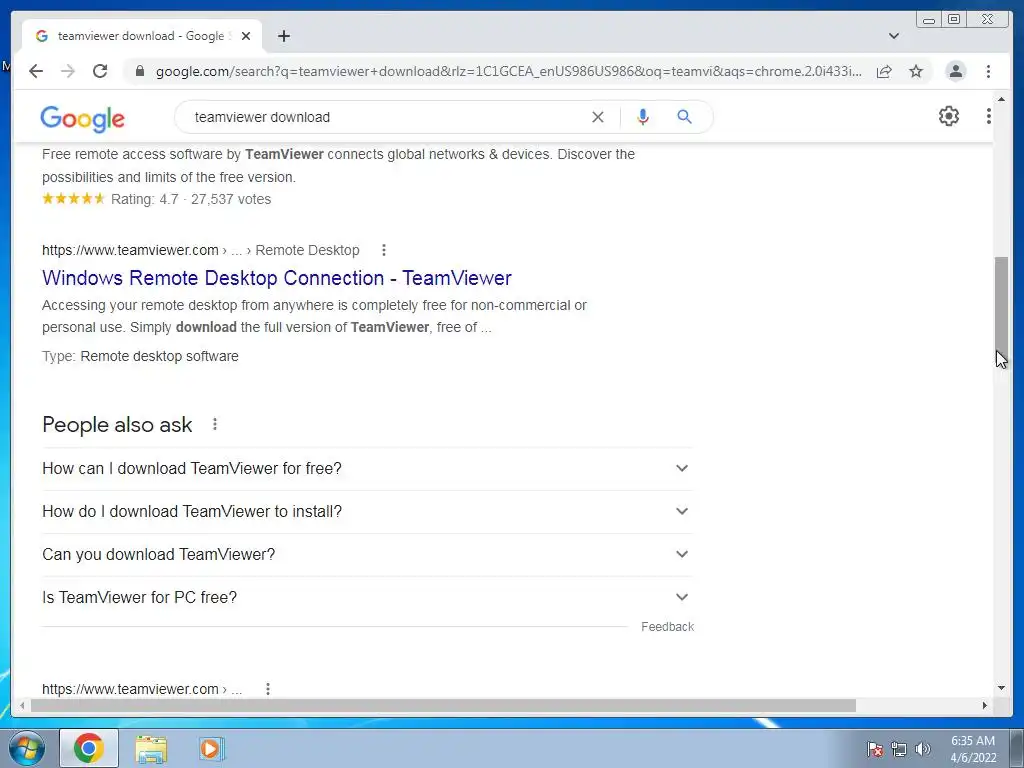Open the Action Center flag icon
Viewport: 1024px width, 768px height.
click(x=874, y=749)
